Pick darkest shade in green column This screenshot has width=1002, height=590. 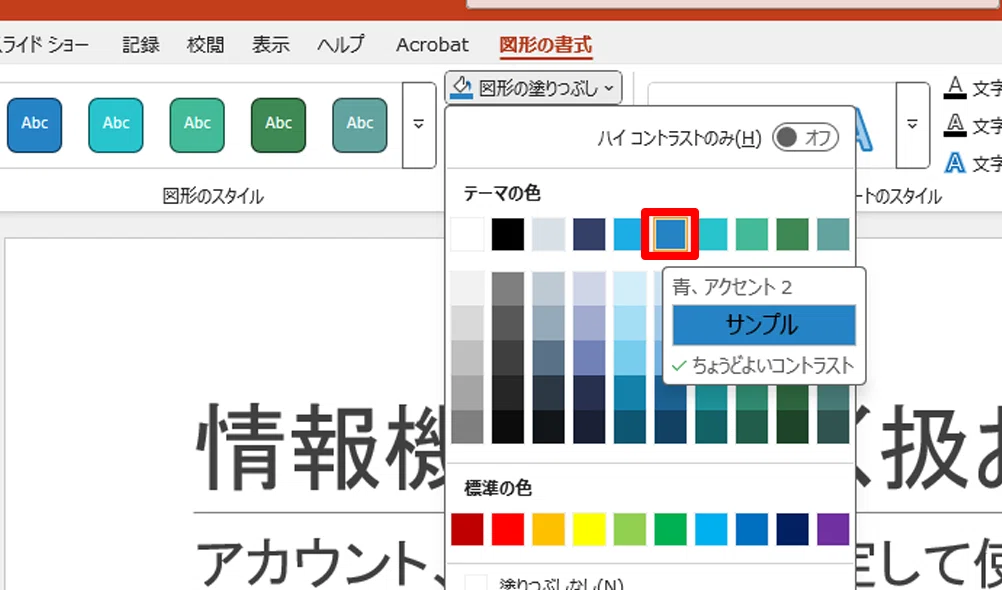[x=792, y=427]
